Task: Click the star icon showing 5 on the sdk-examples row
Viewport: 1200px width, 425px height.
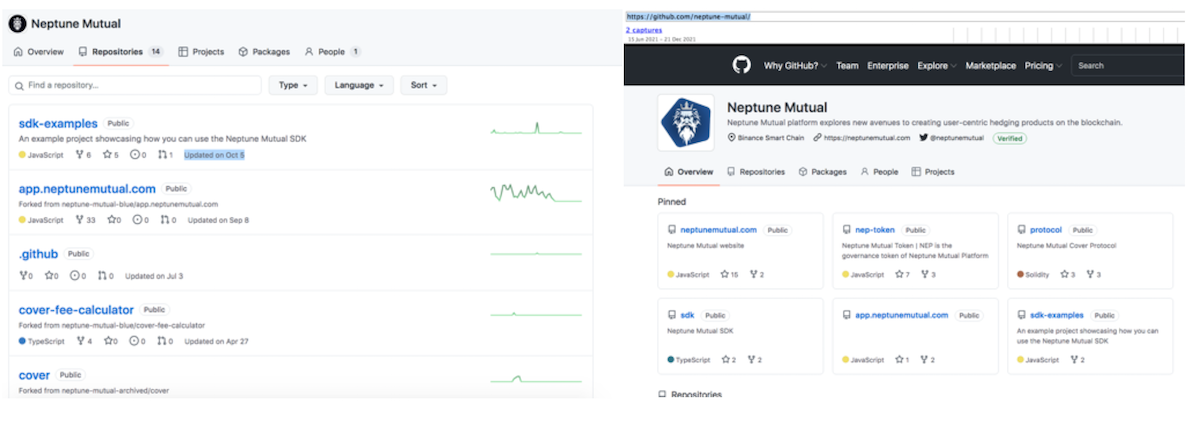Action: click(x=107, y=155)
